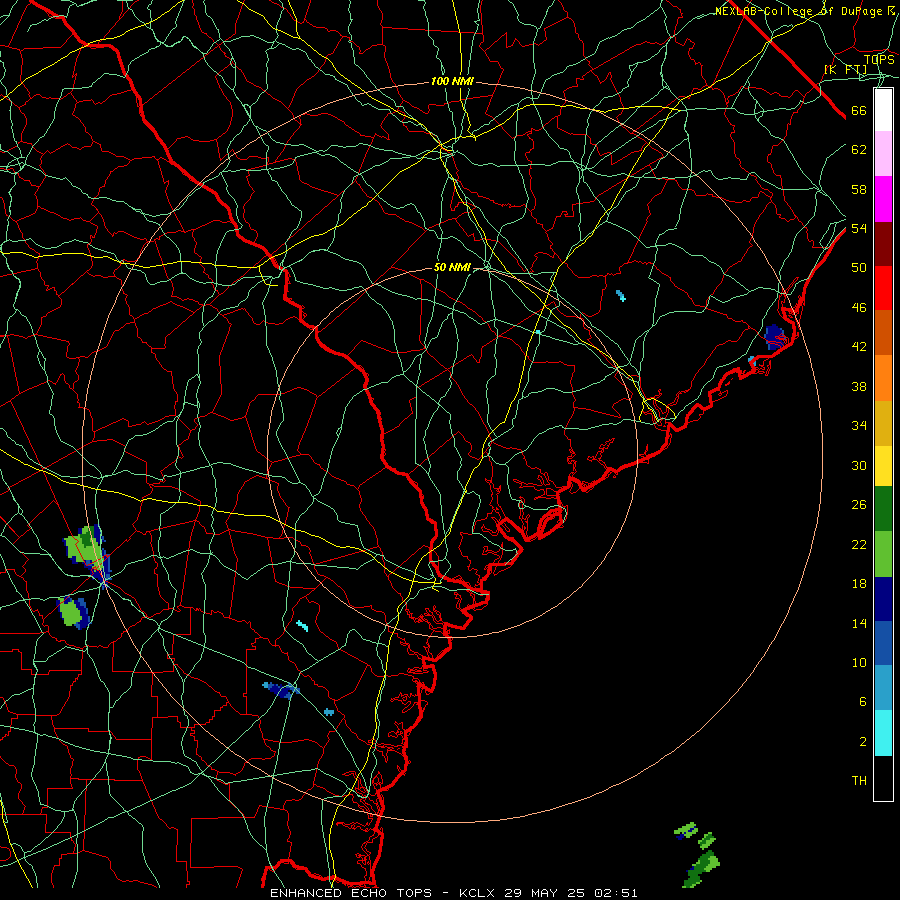Click 'ENHANCED ECHO TOPS' caption text
The width and height of the screenshot is (900, 900).
(351, 893)
